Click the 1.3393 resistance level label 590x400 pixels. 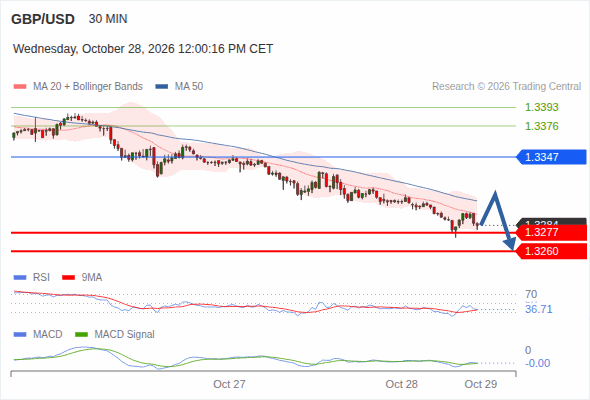point(542,107)
